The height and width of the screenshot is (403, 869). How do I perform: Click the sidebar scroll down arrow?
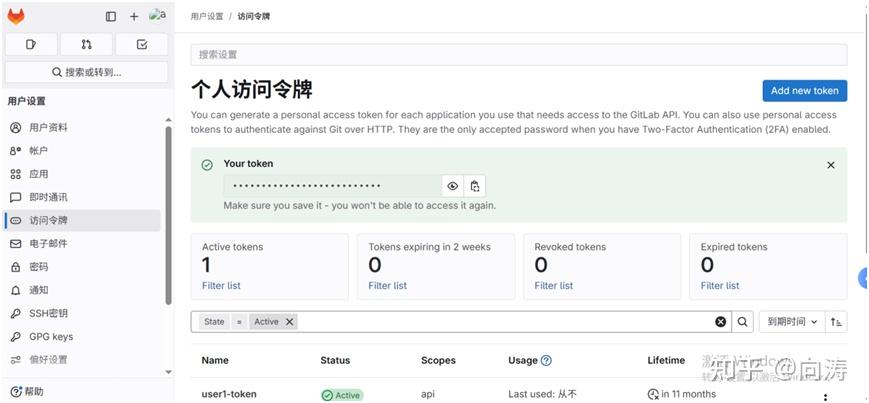168,372
